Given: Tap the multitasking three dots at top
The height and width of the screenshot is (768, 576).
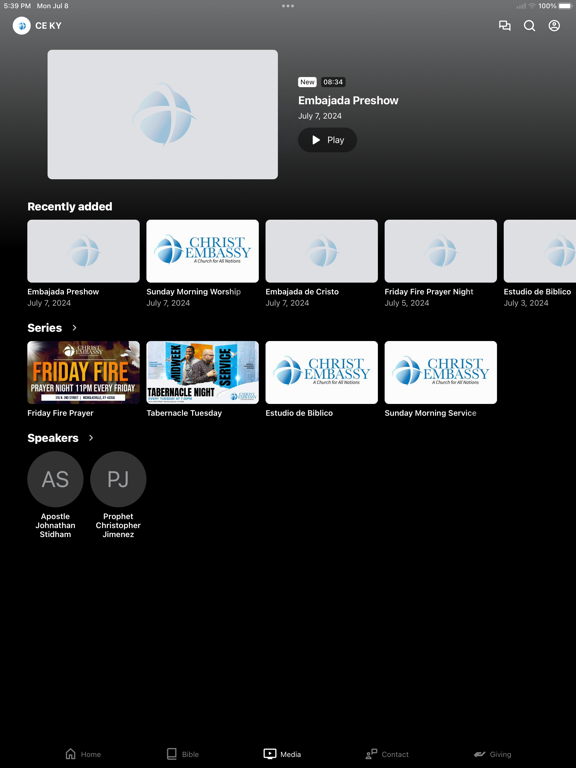Looking at the screenshot, I should point(288,6).
